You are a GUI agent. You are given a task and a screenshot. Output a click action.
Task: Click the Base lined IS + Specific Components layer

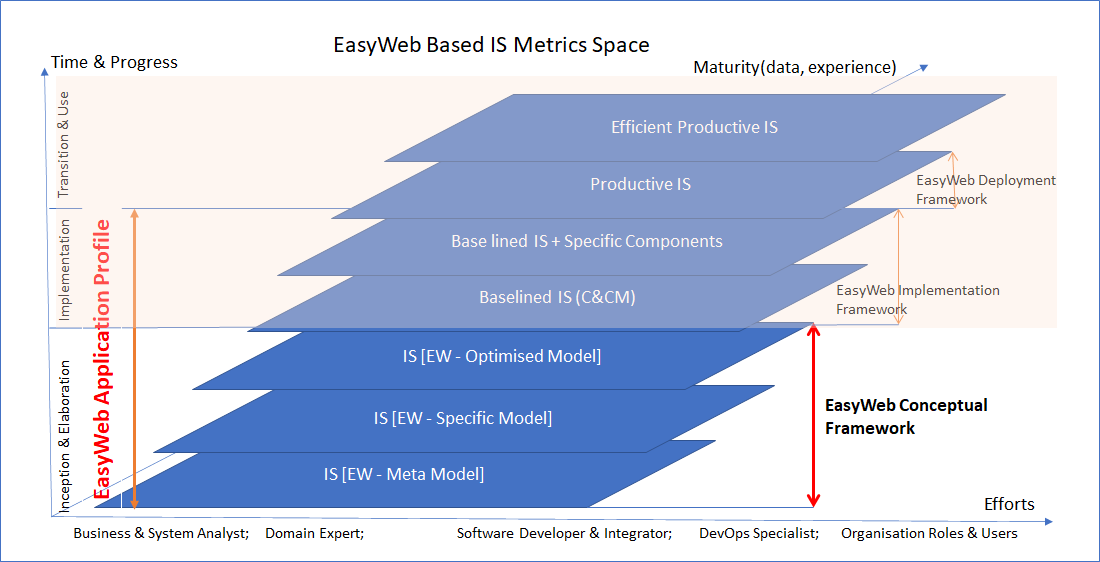coord(586,241)
